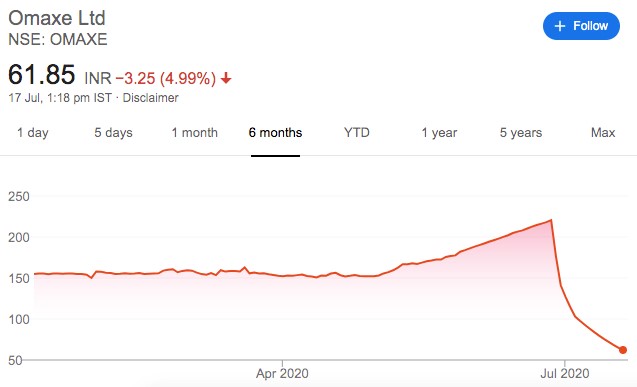
Task: Select the Max range tab
Action: pos(603,133)
